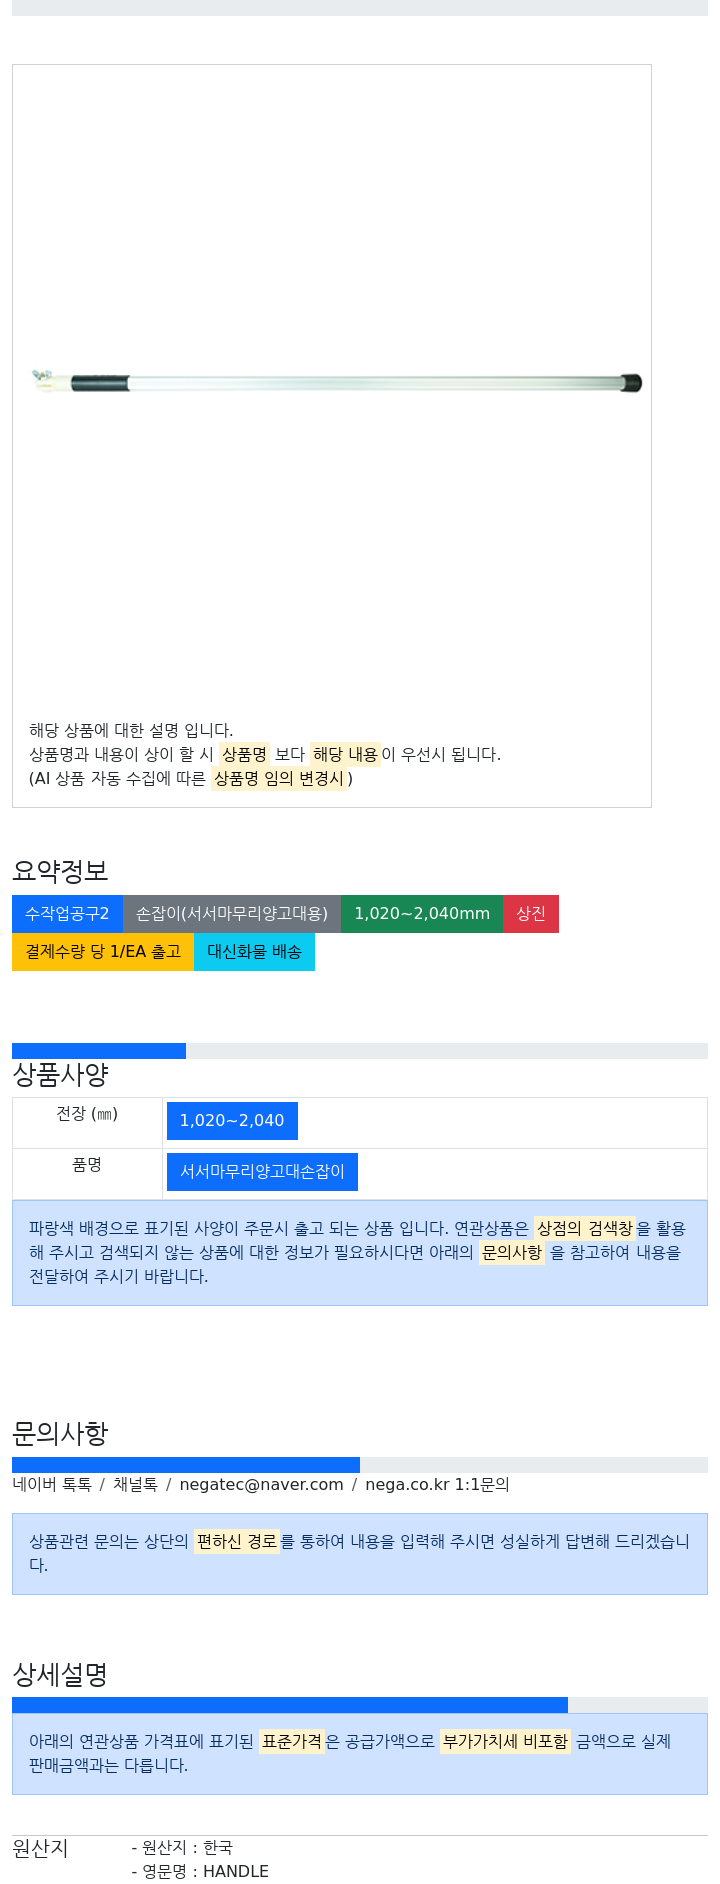Screen dimensions: 720x1884
Task: Click the yellow 결제수량 당 1/EA 출고 badge
Action: (103, 952)
